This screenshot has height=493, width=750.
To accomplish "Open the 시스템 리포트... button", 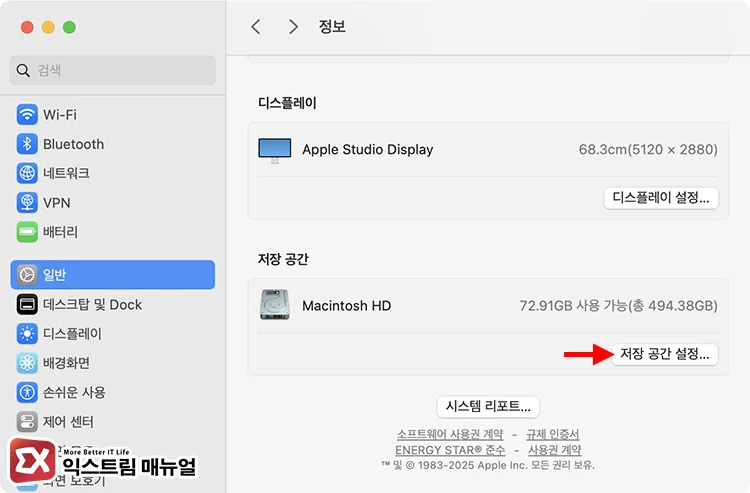I will [488, 406].
